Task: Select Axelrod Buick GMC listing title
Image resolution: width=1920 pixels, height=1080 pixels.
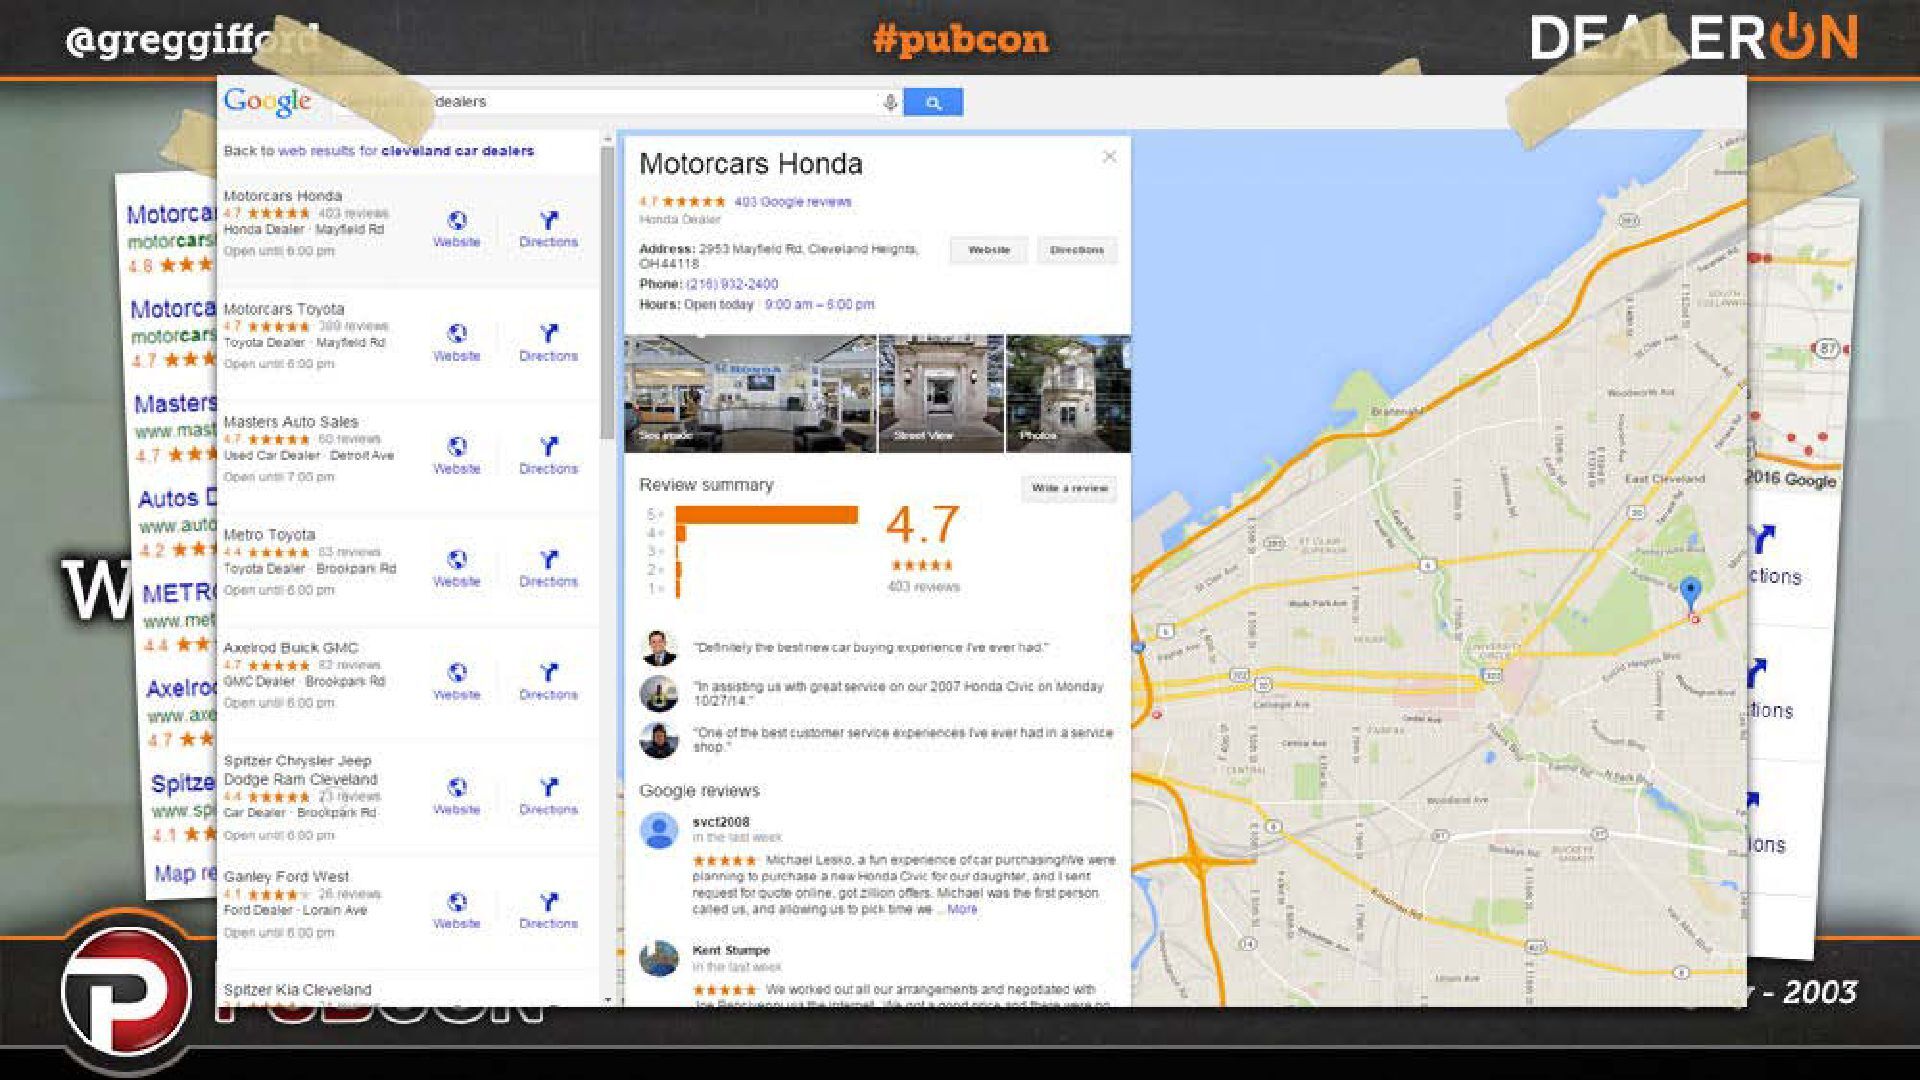Action: click(290, 648)
